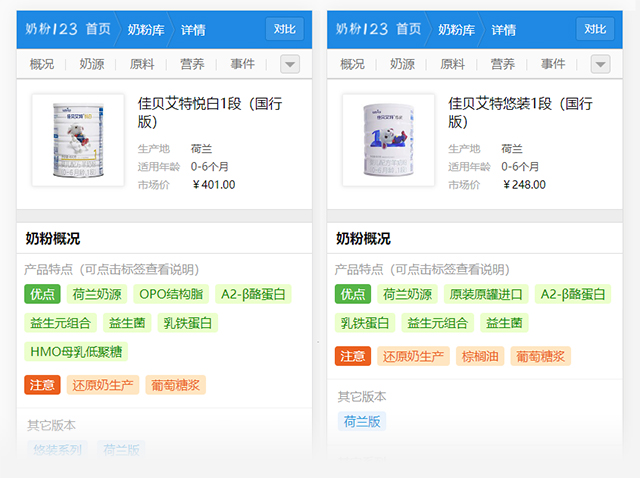
Task: Open the 佳贝艾特悠装1段 product image
Action: pos(388,140)
